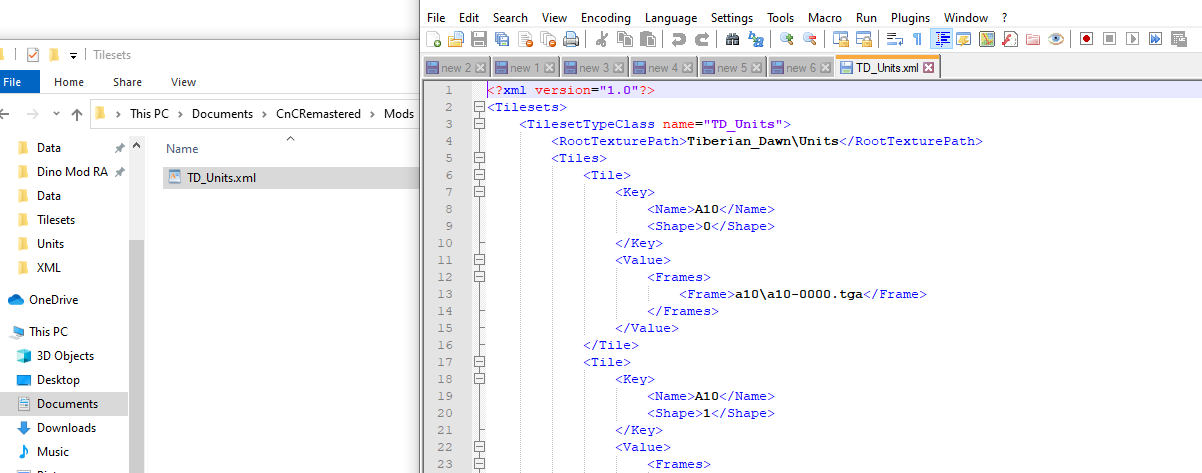This screenshot has width=1202, height=473.
Task: Cut selection with the scissors icon
Action: click(x=602, y=39)
